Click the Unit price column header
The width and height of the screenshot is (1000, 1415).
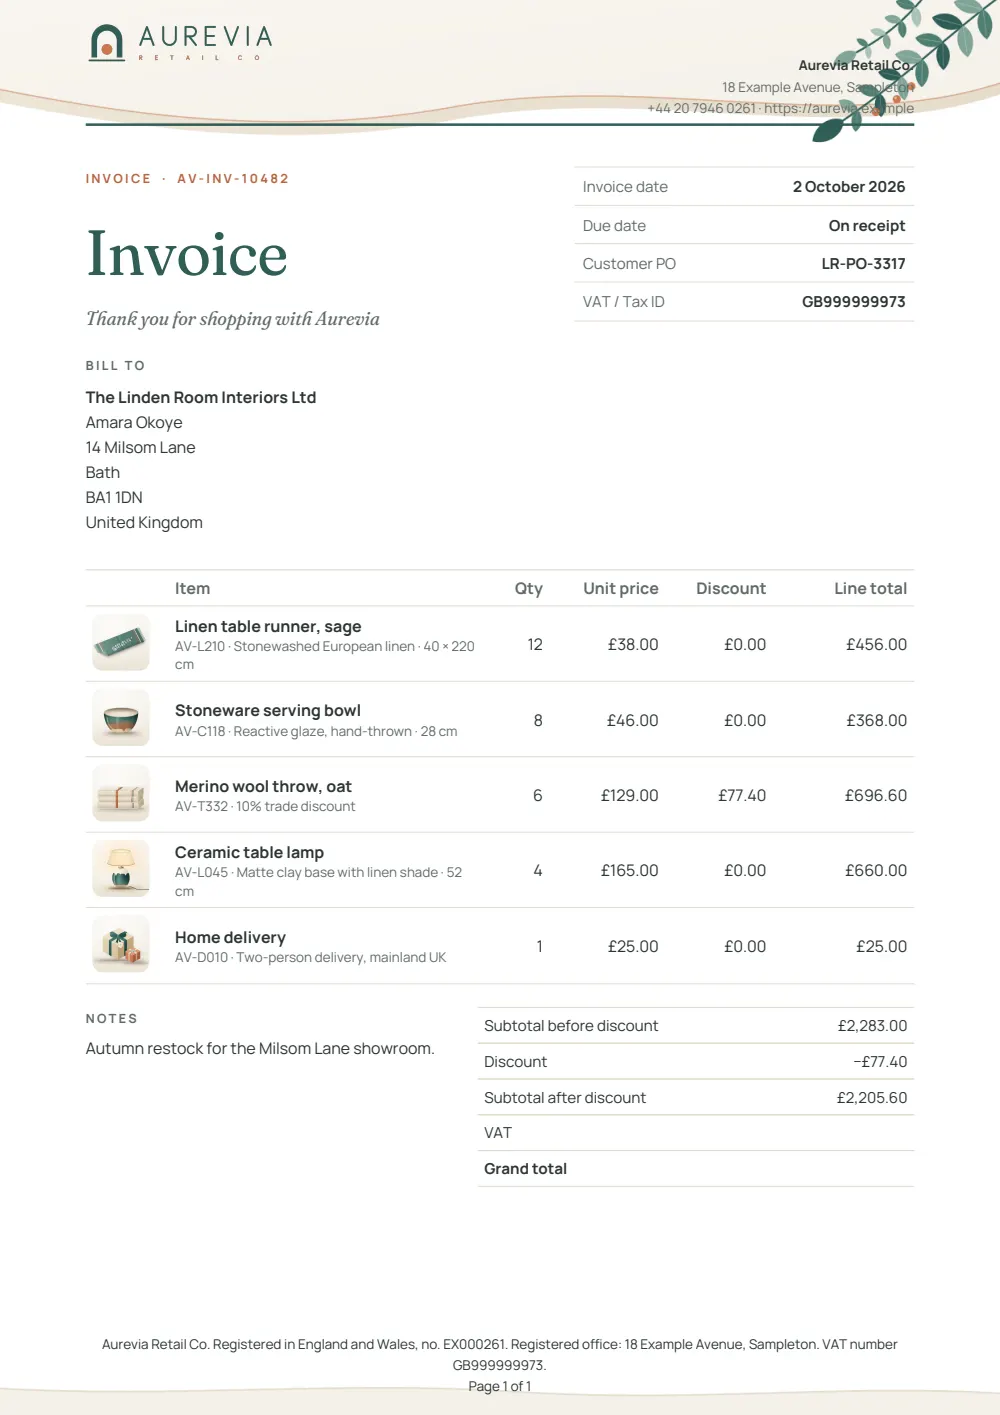coord(621,589)
